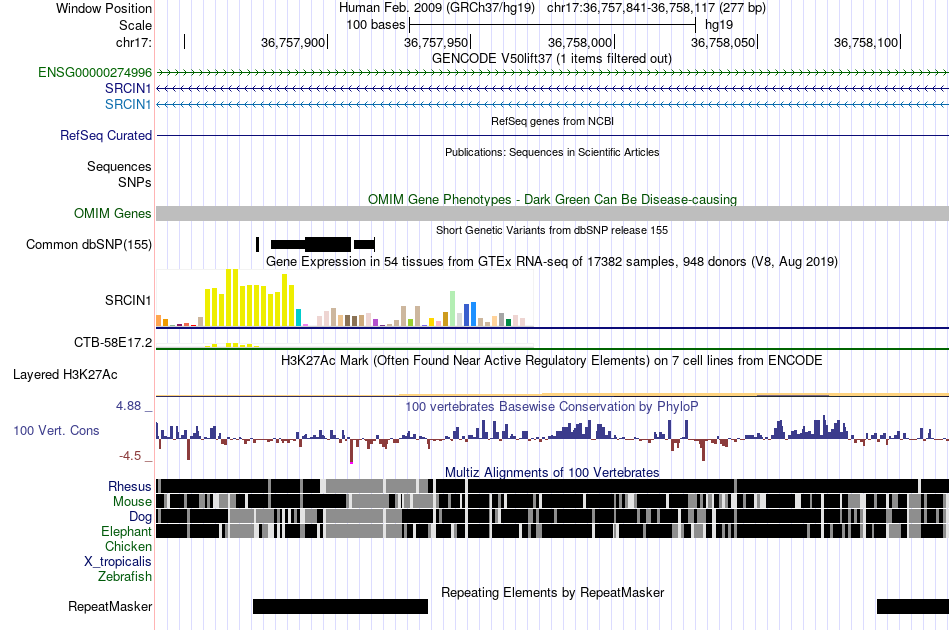The image size is (950, 630).
Task: Select the Dog alignment row label
Action: click(140, 517)
